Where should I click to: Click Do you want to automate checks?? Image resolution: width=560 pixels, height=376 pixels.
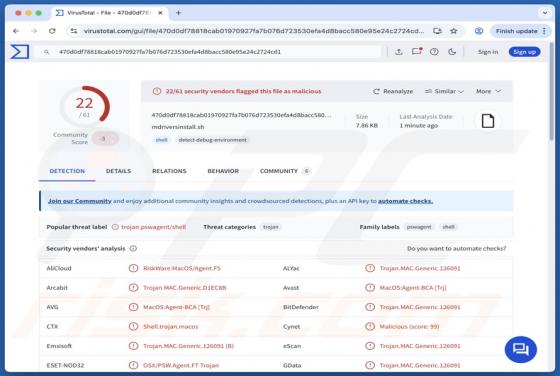(x=456, y=249)
